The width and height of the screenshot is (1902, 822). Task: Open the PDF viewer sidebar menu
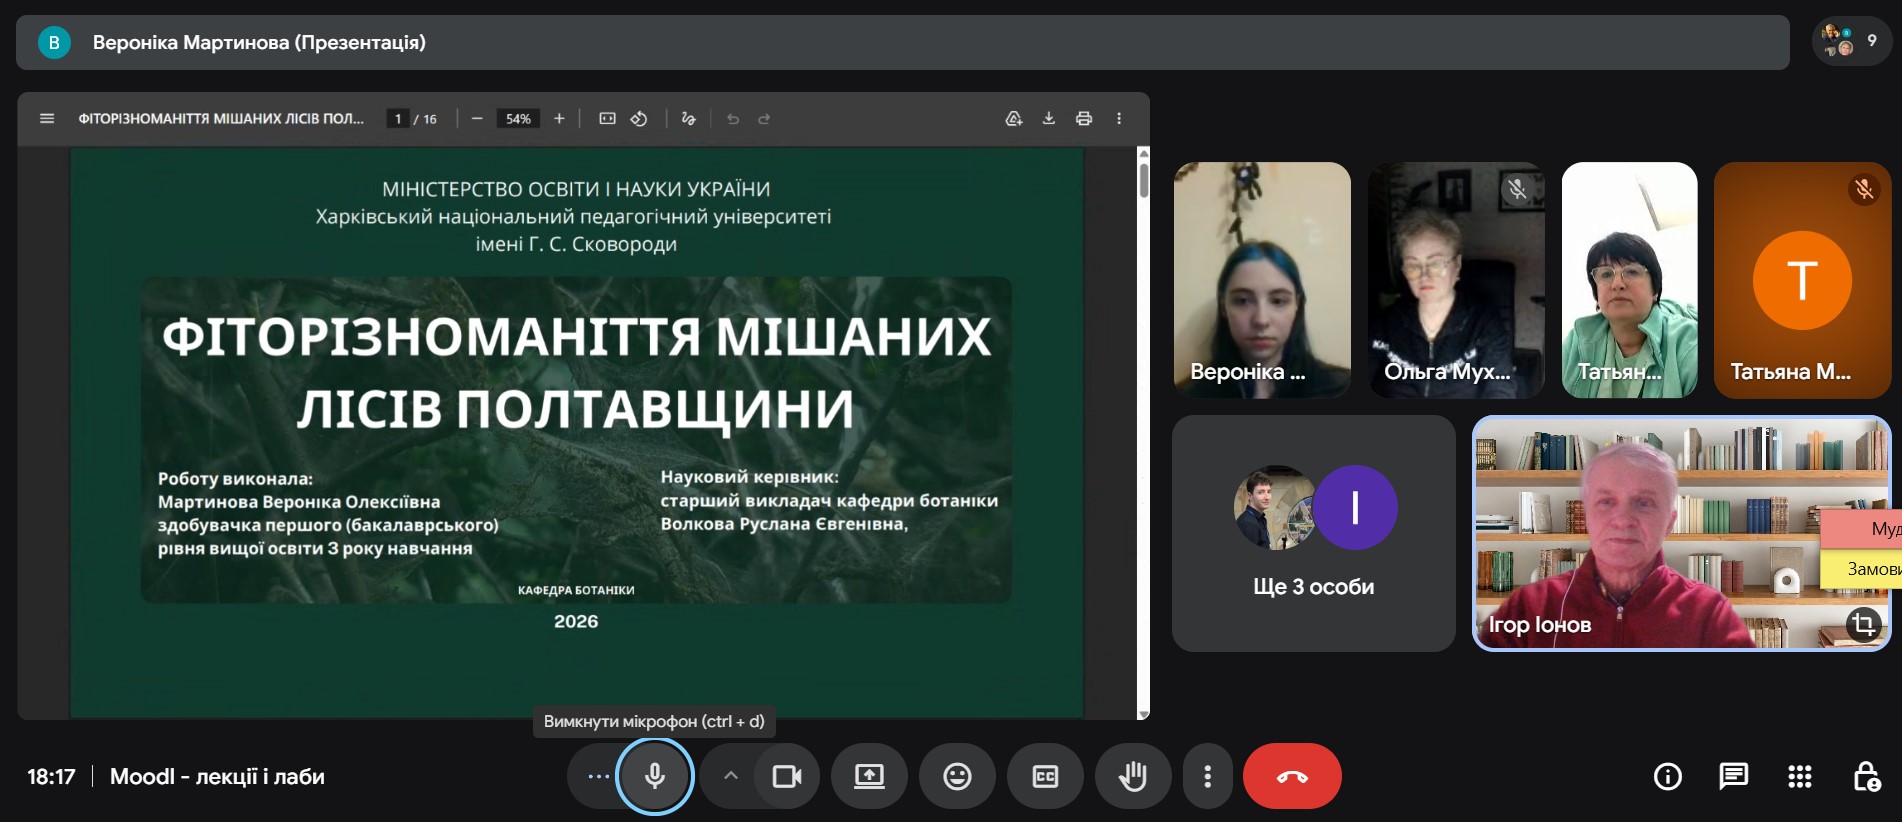coord(46,119)
